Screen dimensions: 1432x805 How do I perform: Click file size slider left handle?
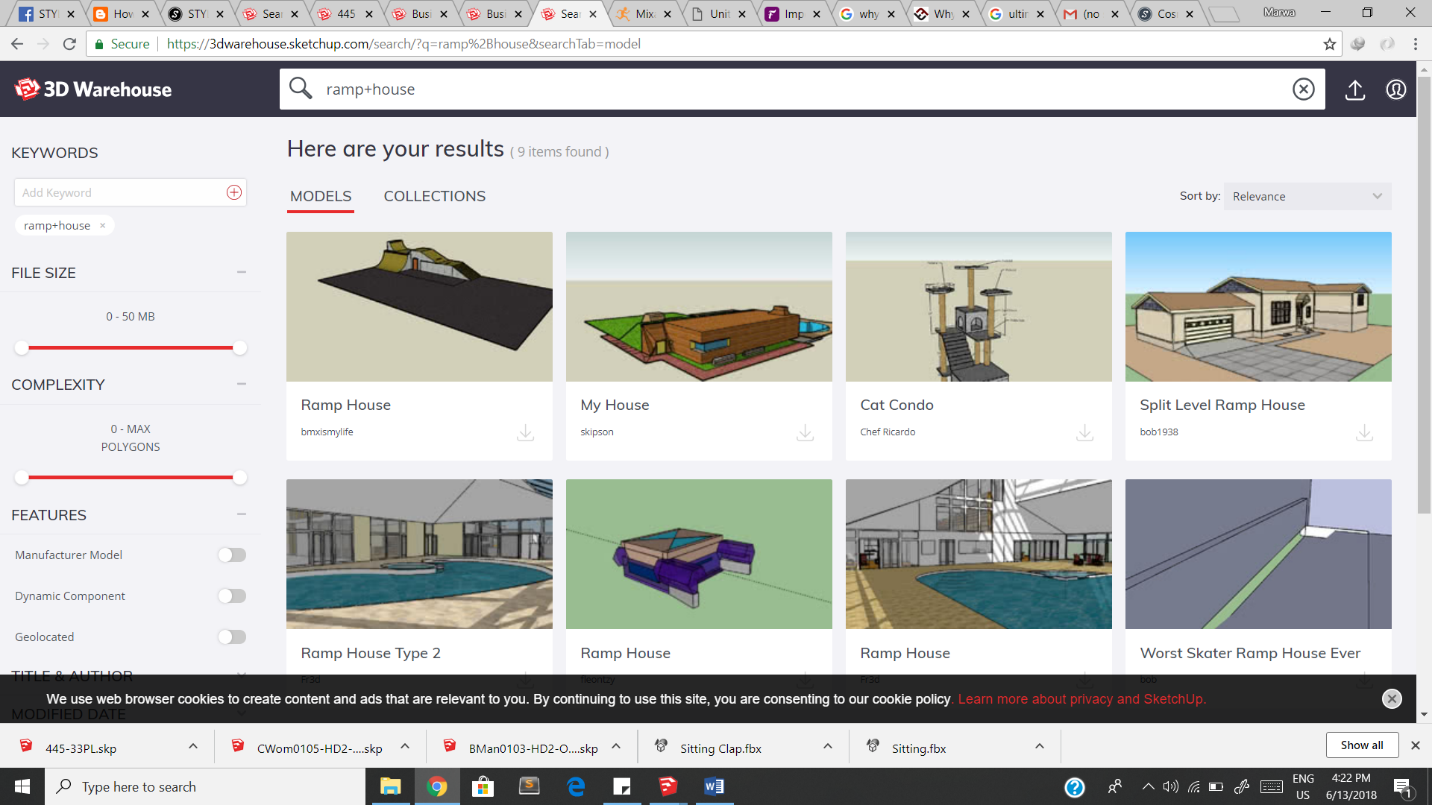(21, 348)
